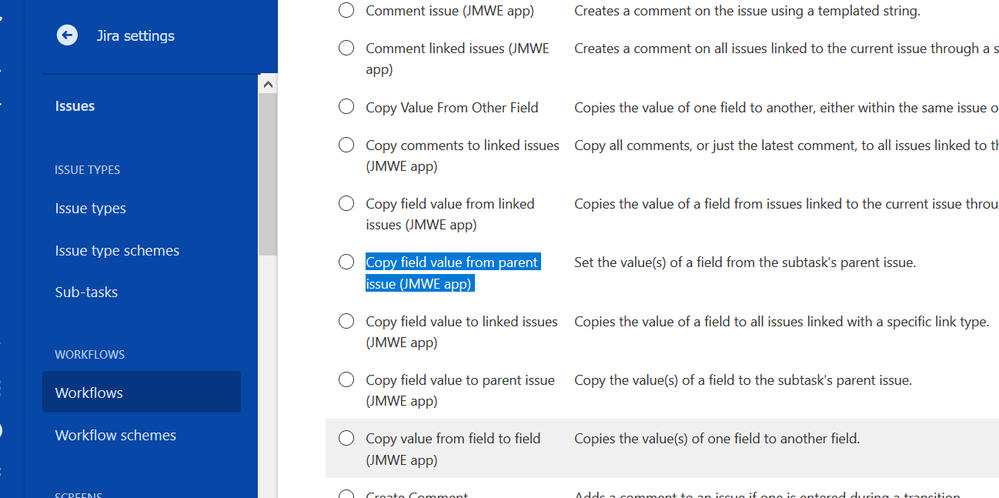Click the 'Copy field value to parent issue' label
This screenshot has width=999, height=498.
coord(460,390)
